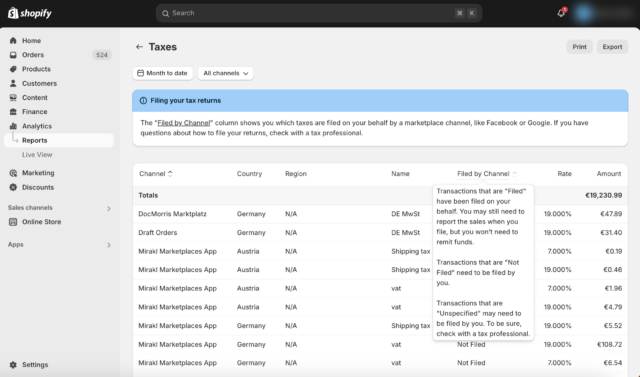Click the Region column header
640x377 pixels.
(x=296, y=174)
